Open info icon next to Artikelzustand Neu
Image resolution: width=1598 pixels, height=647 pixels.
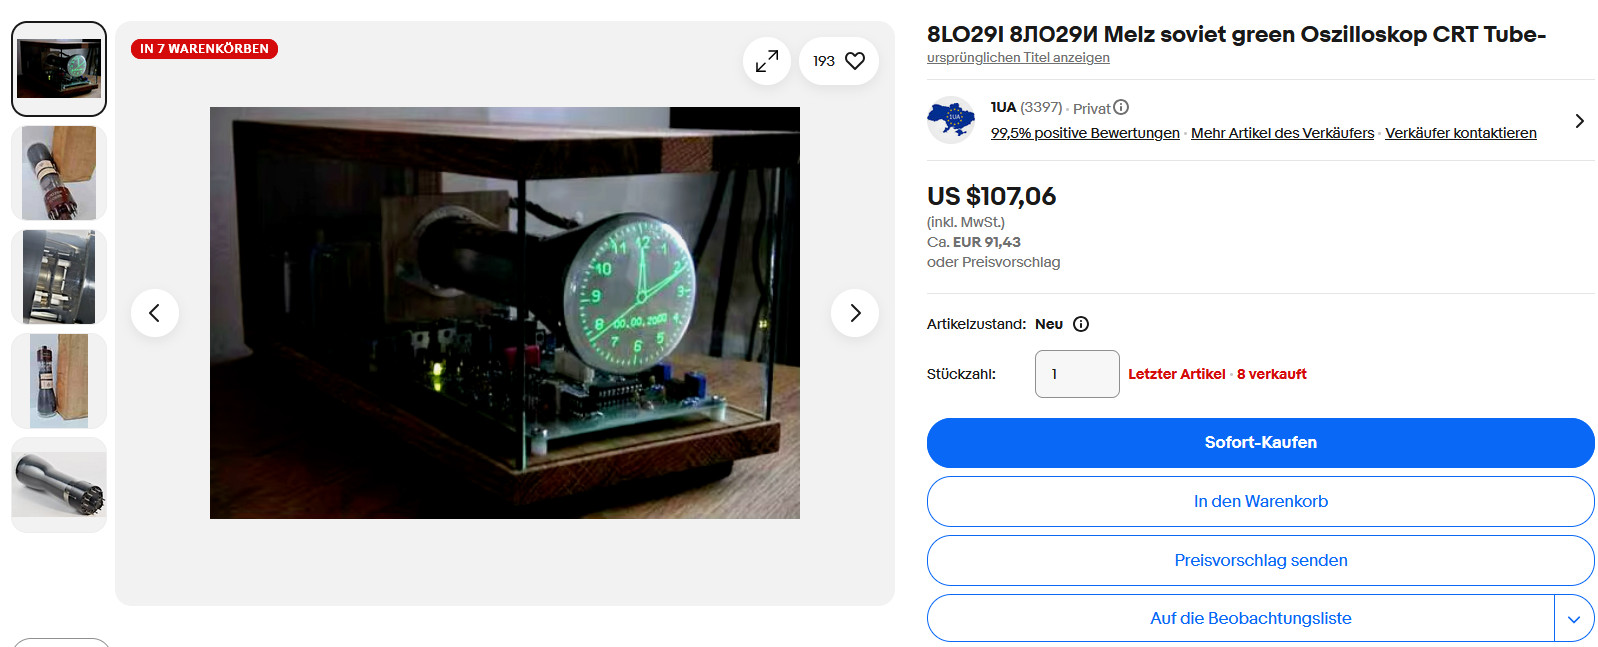tap(1081, 324)
